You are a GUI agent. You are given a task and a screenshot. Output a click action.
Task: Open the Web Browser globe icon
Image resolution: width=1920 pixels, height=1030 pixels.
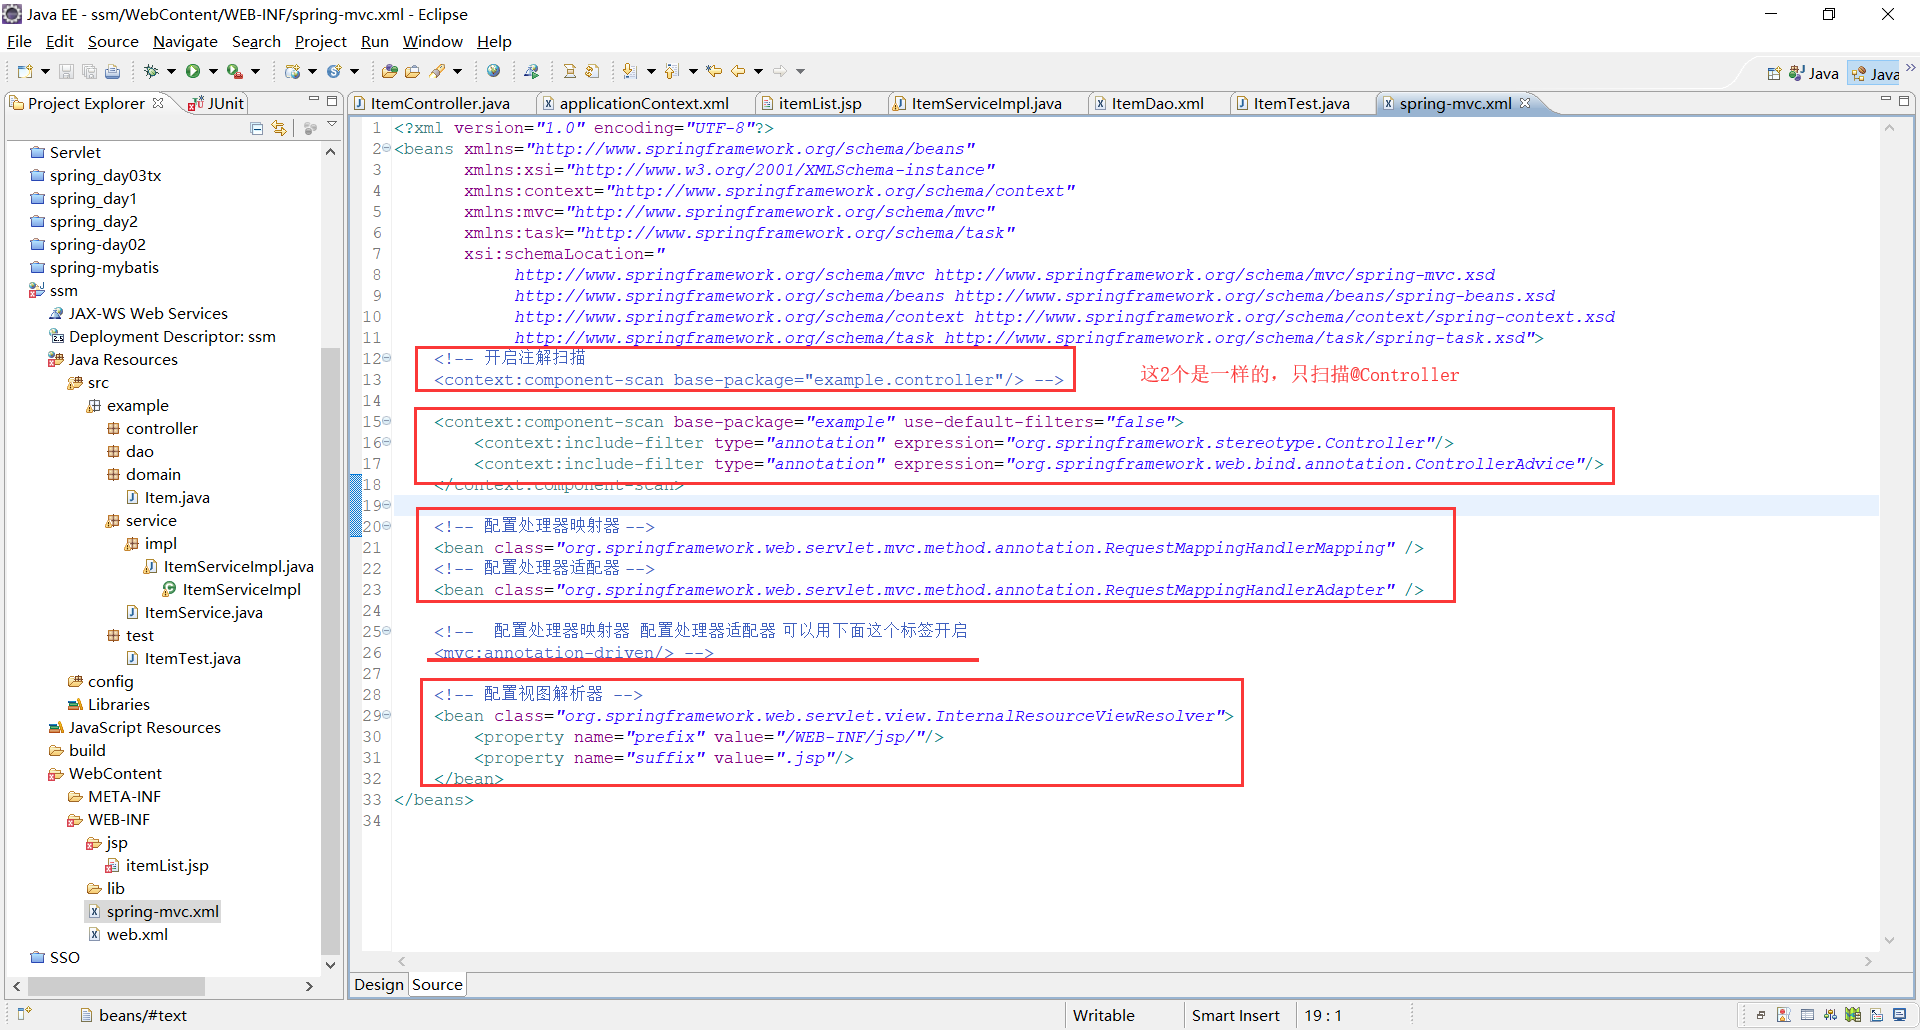click(x=493, y=71)
